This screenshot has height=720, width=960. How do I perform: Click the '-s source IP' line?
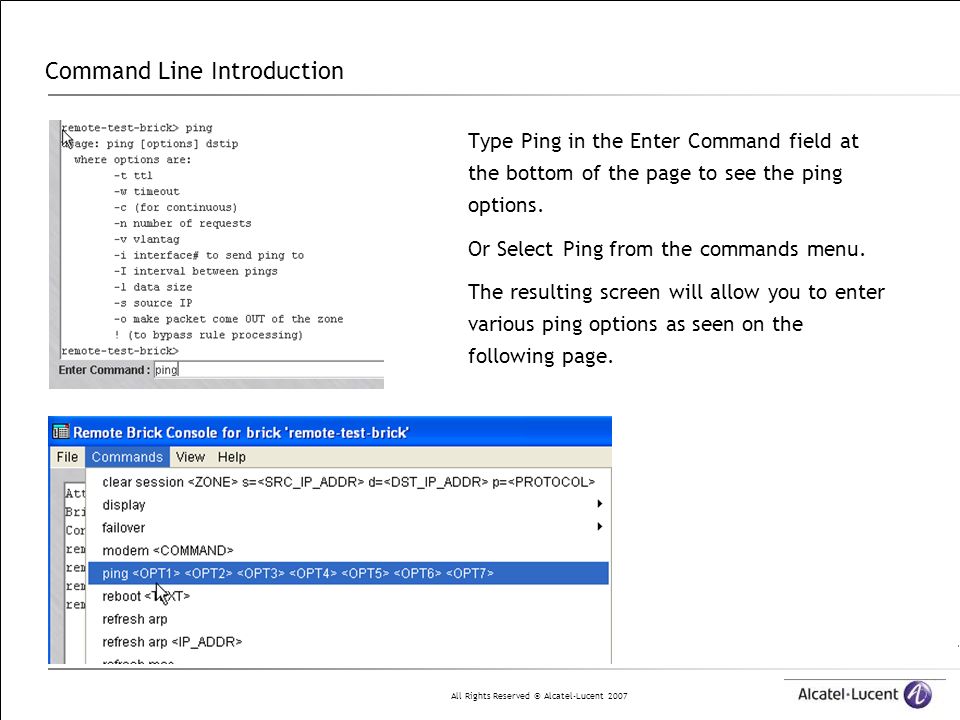point(153,303)
